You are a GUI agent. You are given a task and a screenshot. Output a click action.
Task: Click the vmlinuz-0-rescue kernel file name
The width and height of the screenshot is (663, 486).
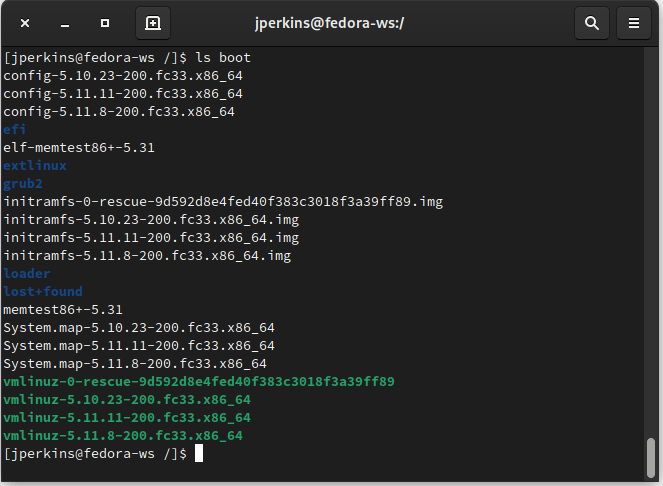[x=199, y=382]
